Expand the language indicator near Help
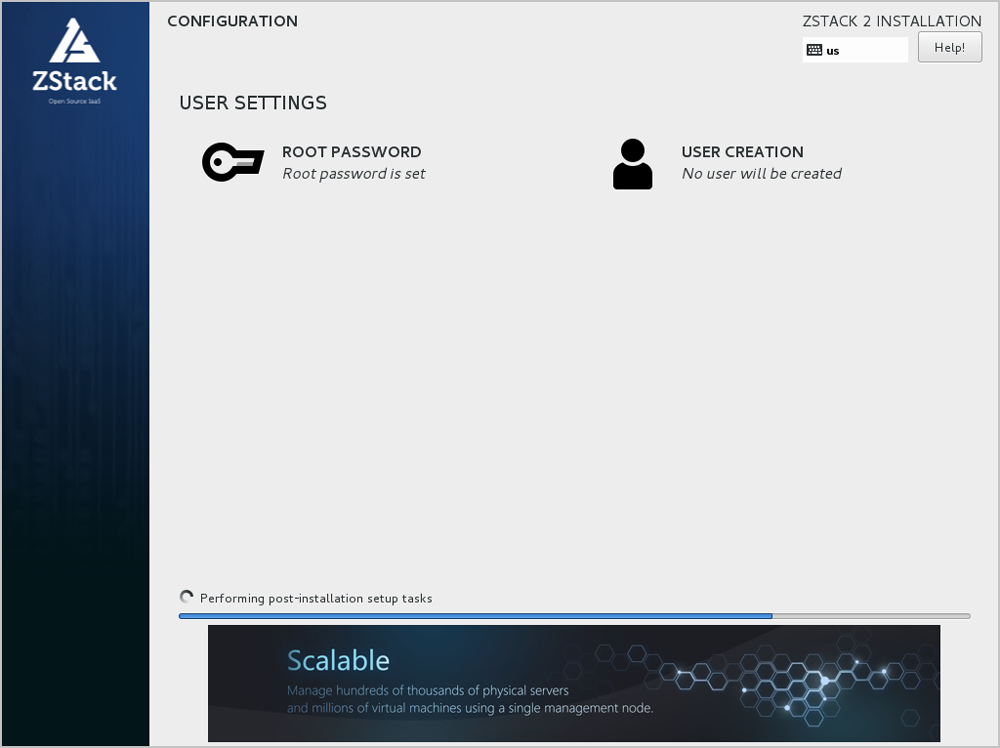 pyautogui.click(x=855, y=49)
